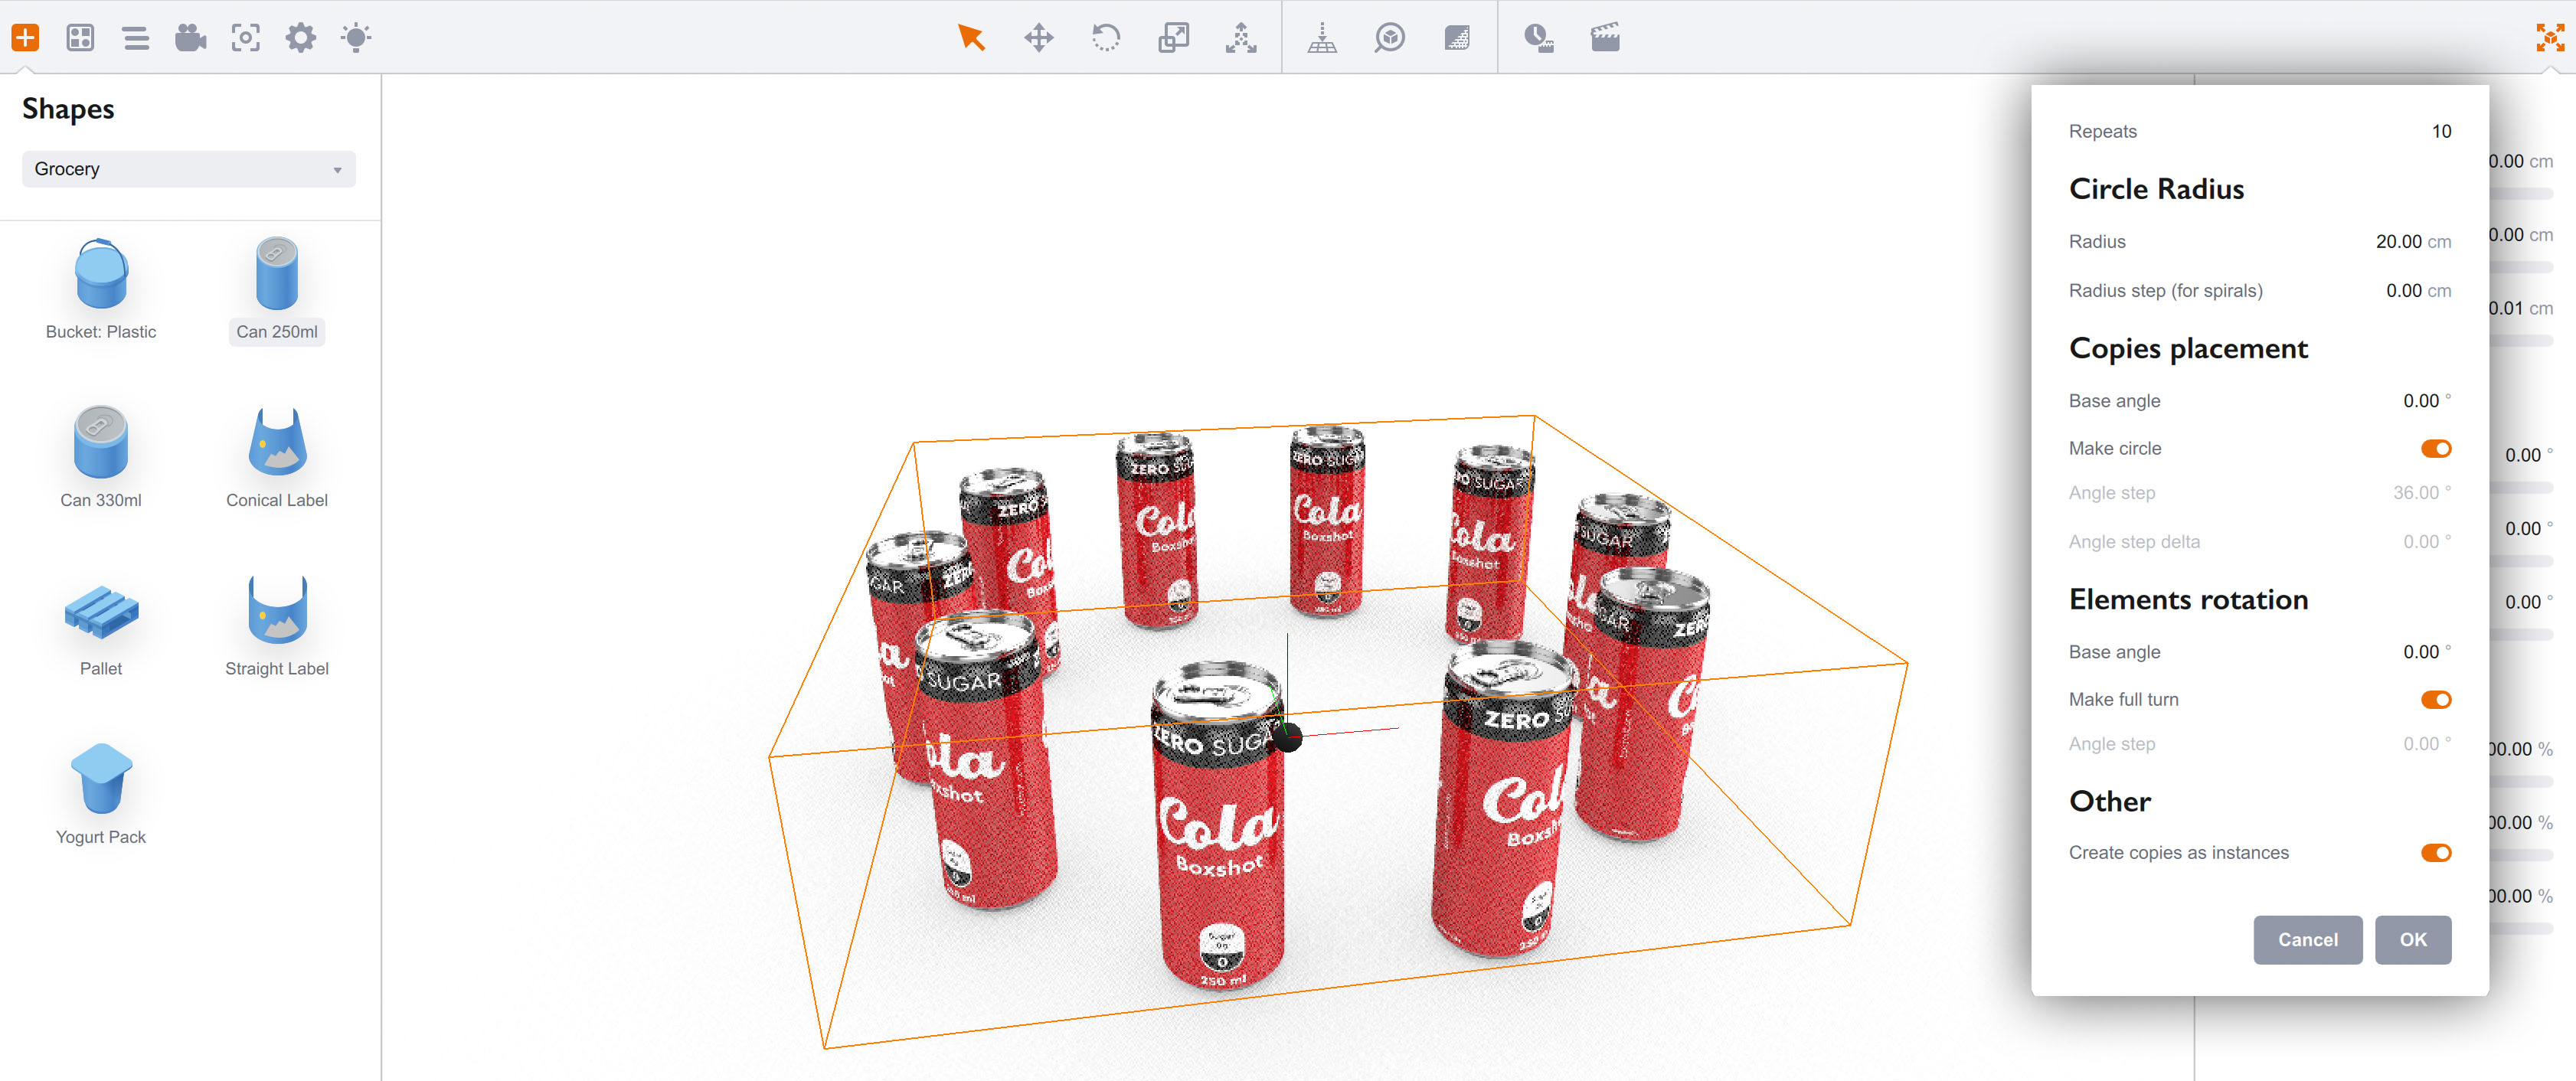Disable Create copies as instances
Screen dimensions: 2576x1081
click(2436, 852)
